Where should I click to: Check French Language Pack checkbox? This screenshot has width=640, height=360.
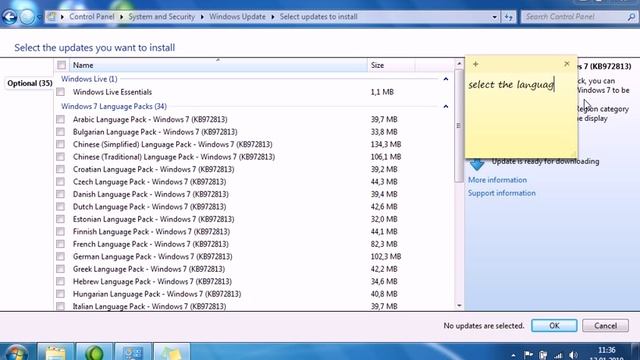[x=61, y=244]
